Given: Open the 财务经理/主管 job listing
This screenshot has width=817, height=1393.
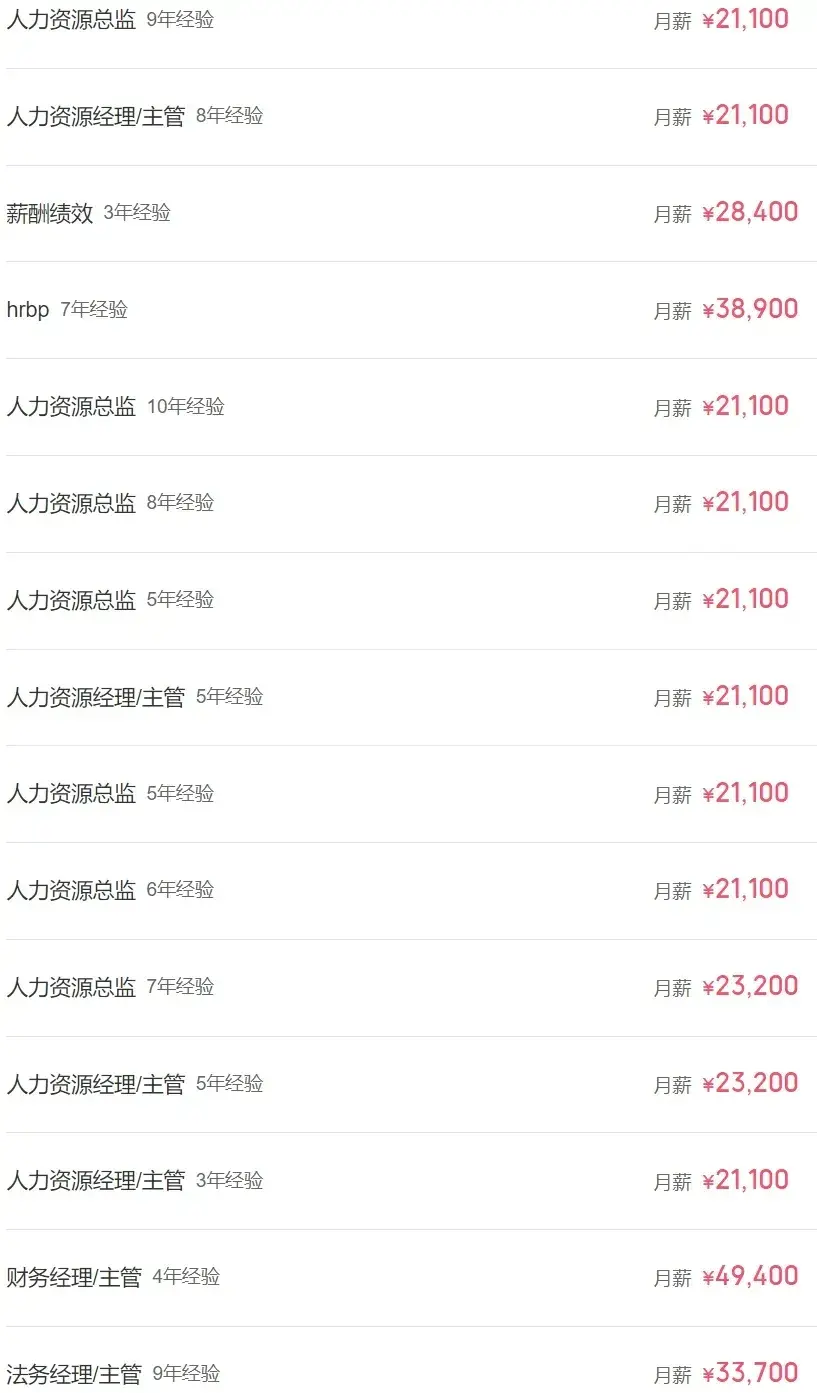Looking at the screenshot, I should [x=74, y=1277].
